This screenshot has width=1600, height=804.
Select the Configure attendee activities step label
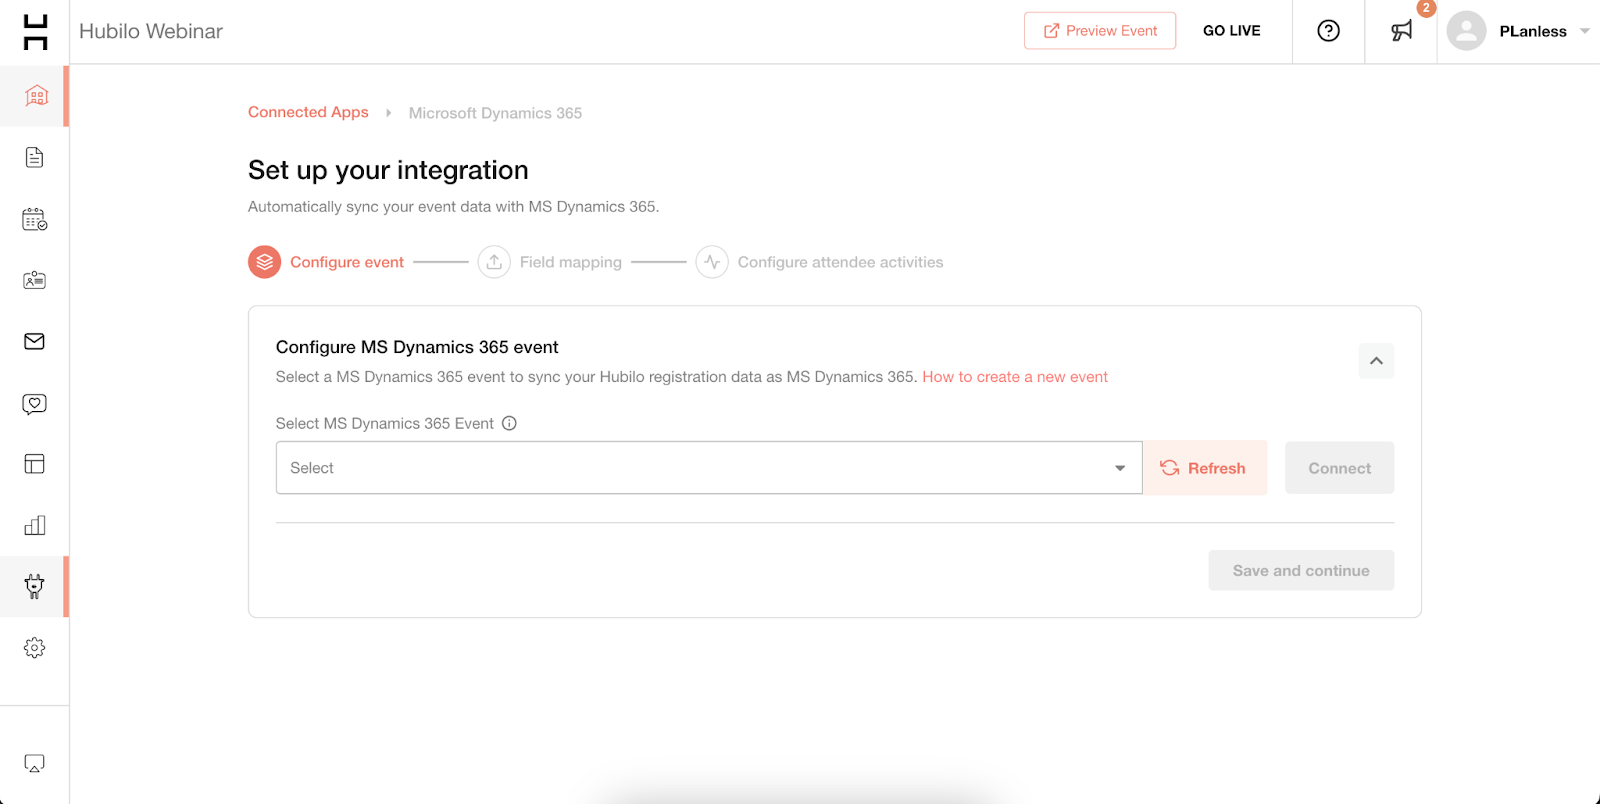pyautogui.click(x=841, y=262)
